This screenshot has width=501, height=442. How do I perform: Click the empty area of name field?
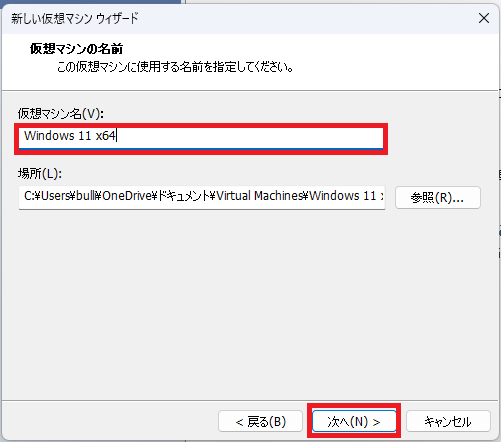pyautogui.click(x=250, y=137)
